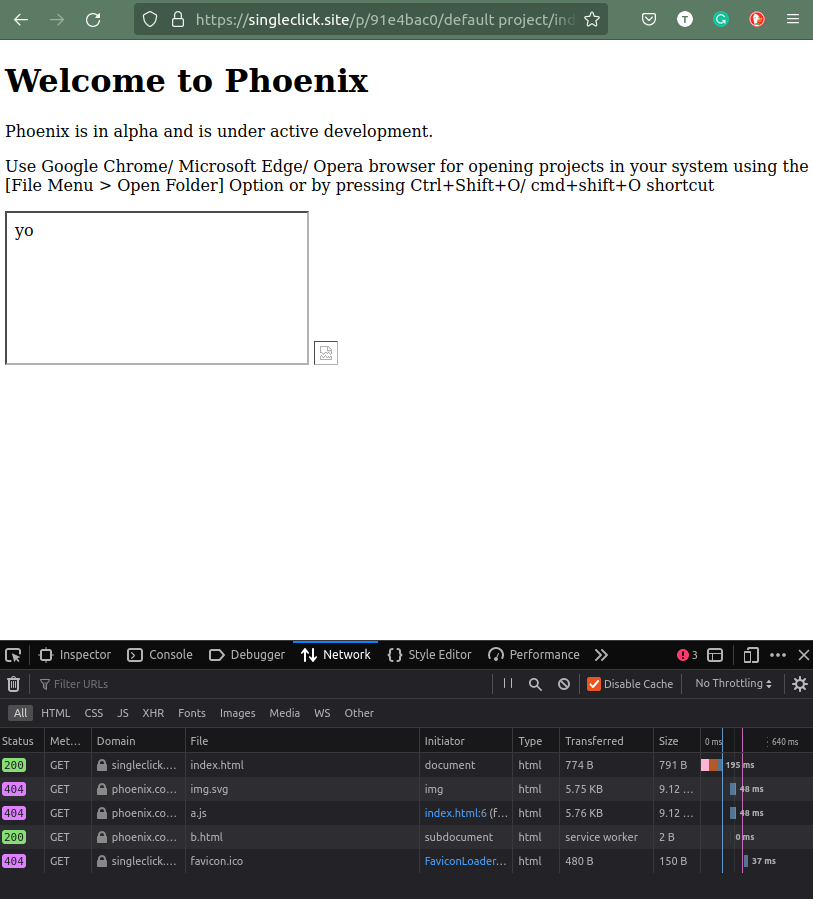Filter requests by CSS
The height and width of the screenshot is (899, 813).
[93, 713]
